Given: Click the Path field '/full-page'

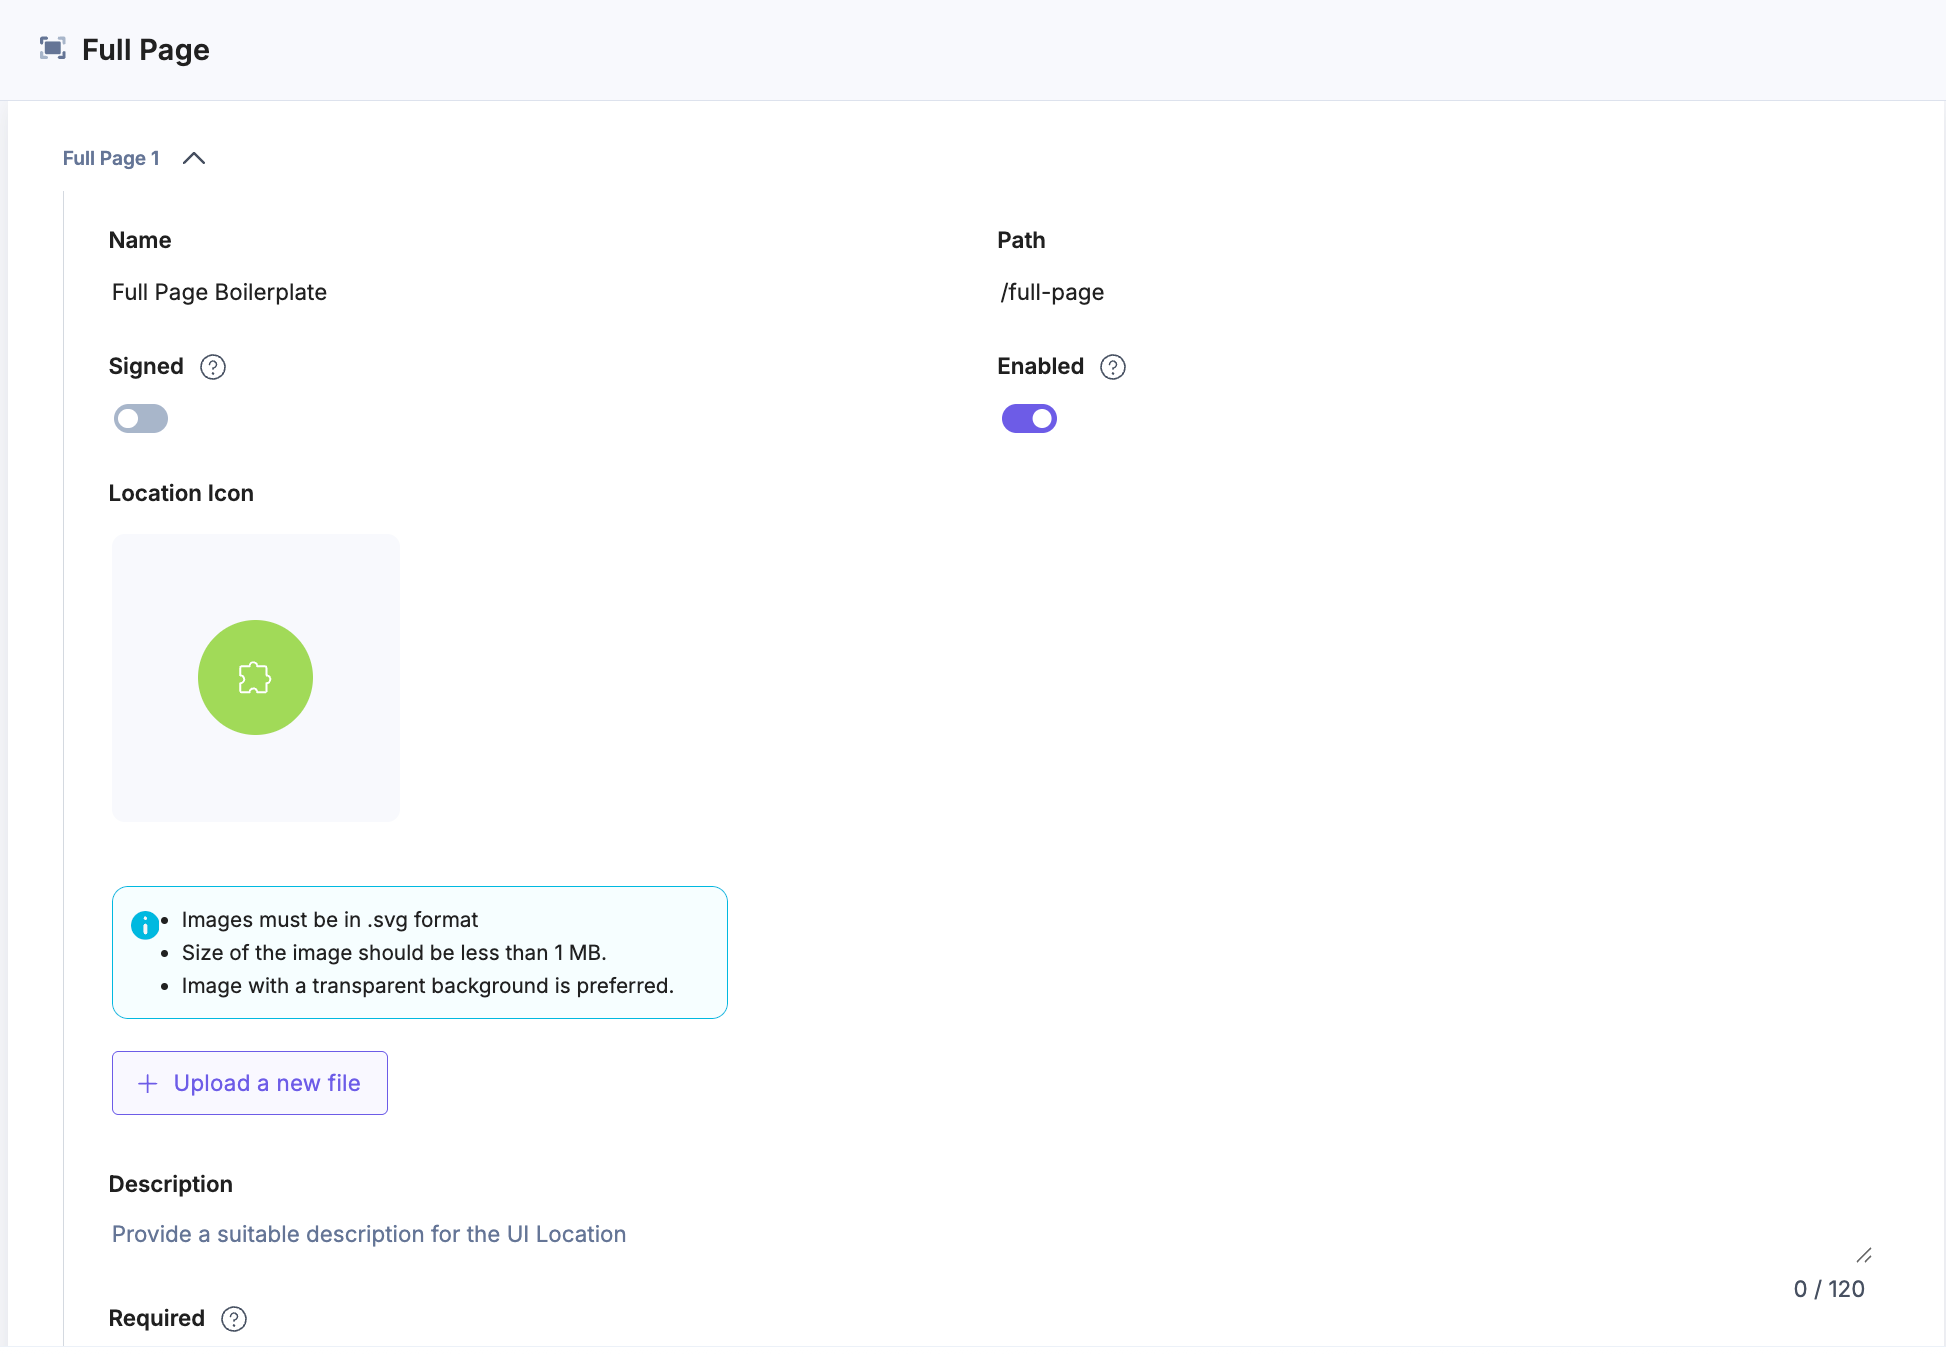Looking at the screenshot, I should 1052,292.
